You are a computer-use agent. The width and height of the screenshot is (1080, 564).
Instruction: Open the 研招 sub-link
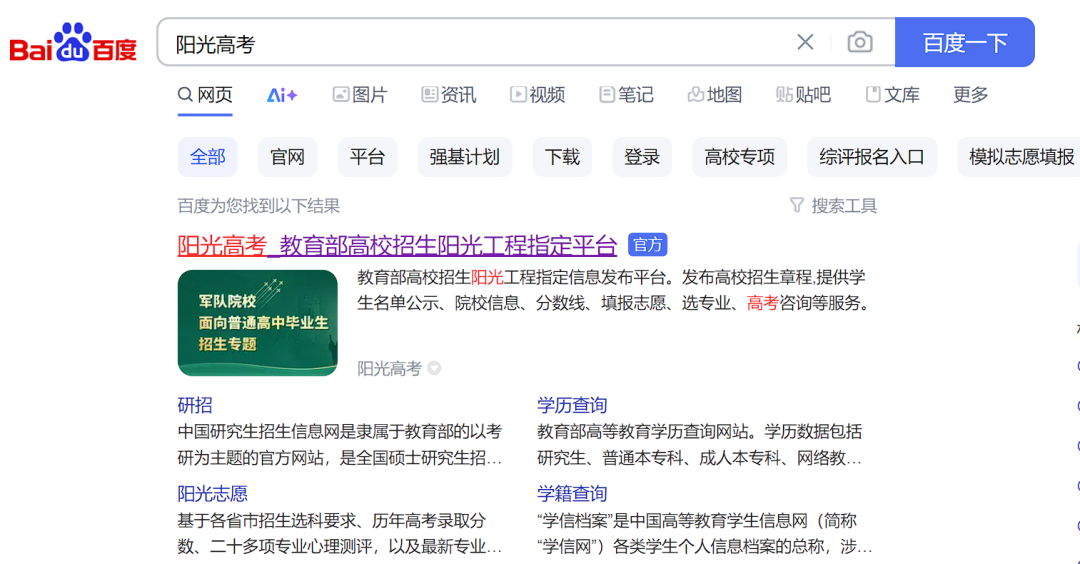(195, 405)
